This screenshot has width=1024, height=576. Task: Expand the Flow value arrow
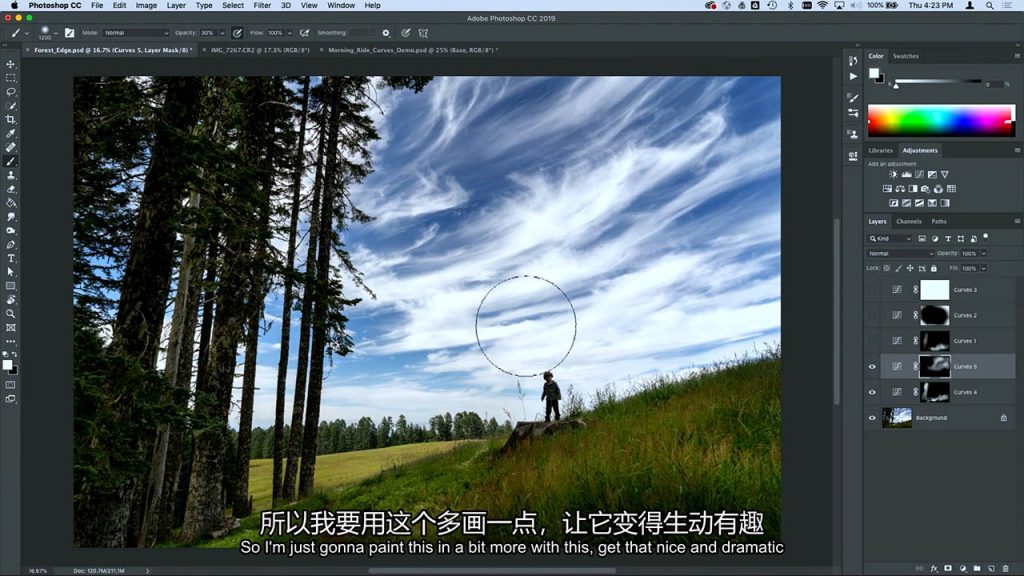[x=289, y=33]
